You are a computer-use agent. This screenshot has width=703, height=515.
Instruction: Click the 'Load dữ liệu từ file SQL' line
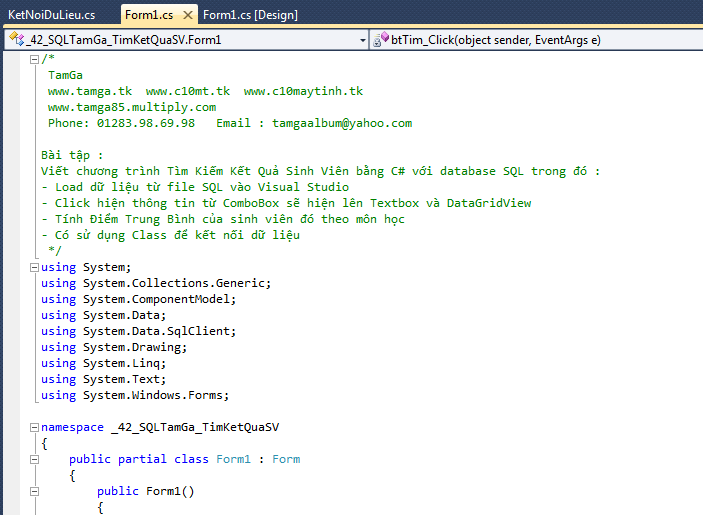tap(195, 187)
